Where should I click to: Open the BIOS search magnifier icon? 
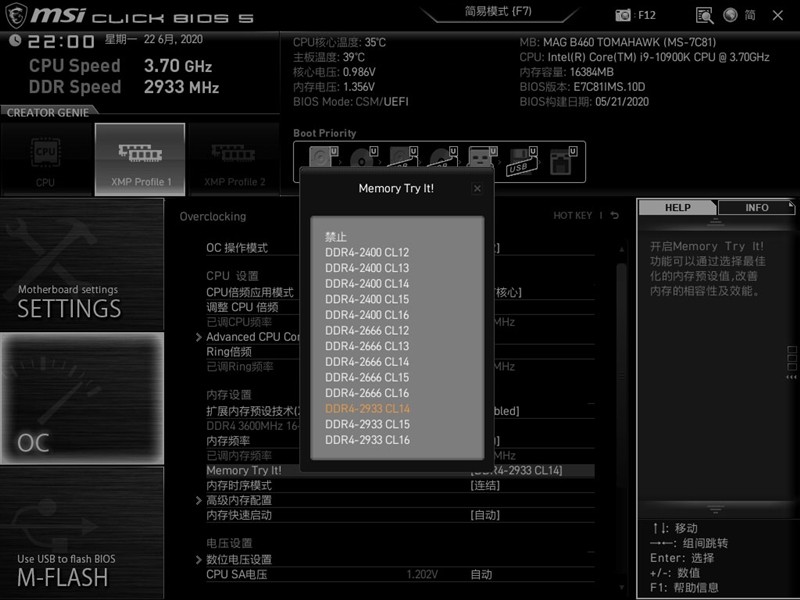[704, 15]
